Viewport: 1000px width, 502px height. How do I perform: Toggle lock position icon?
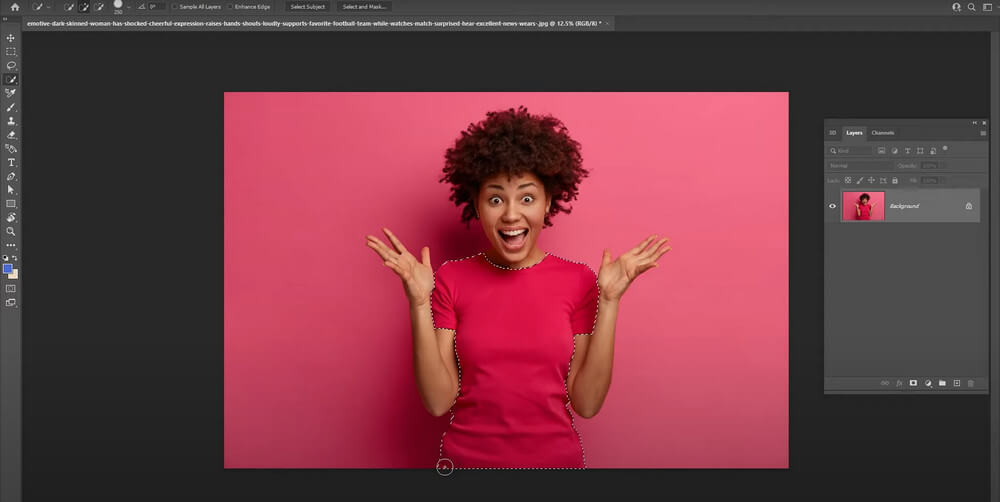(x=871, y=181)
